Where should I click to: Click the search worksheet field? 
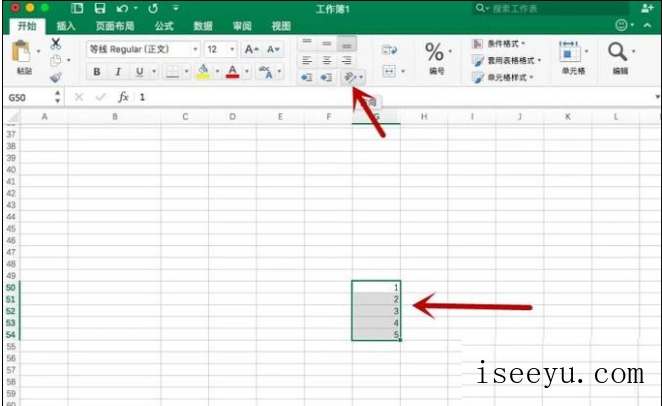551,8
